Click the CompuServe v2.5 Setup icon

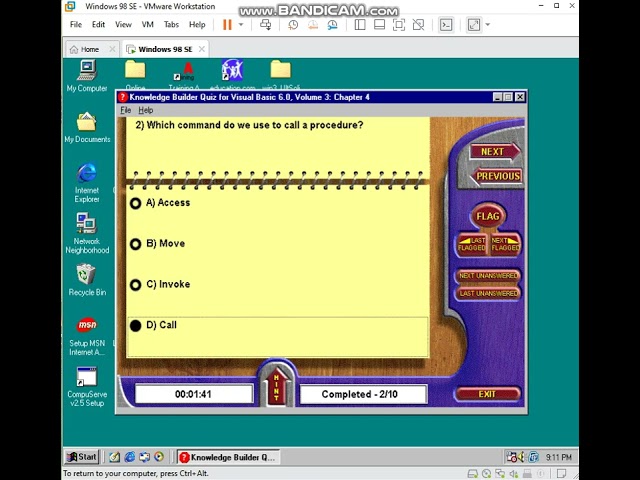tap(87, 387)
